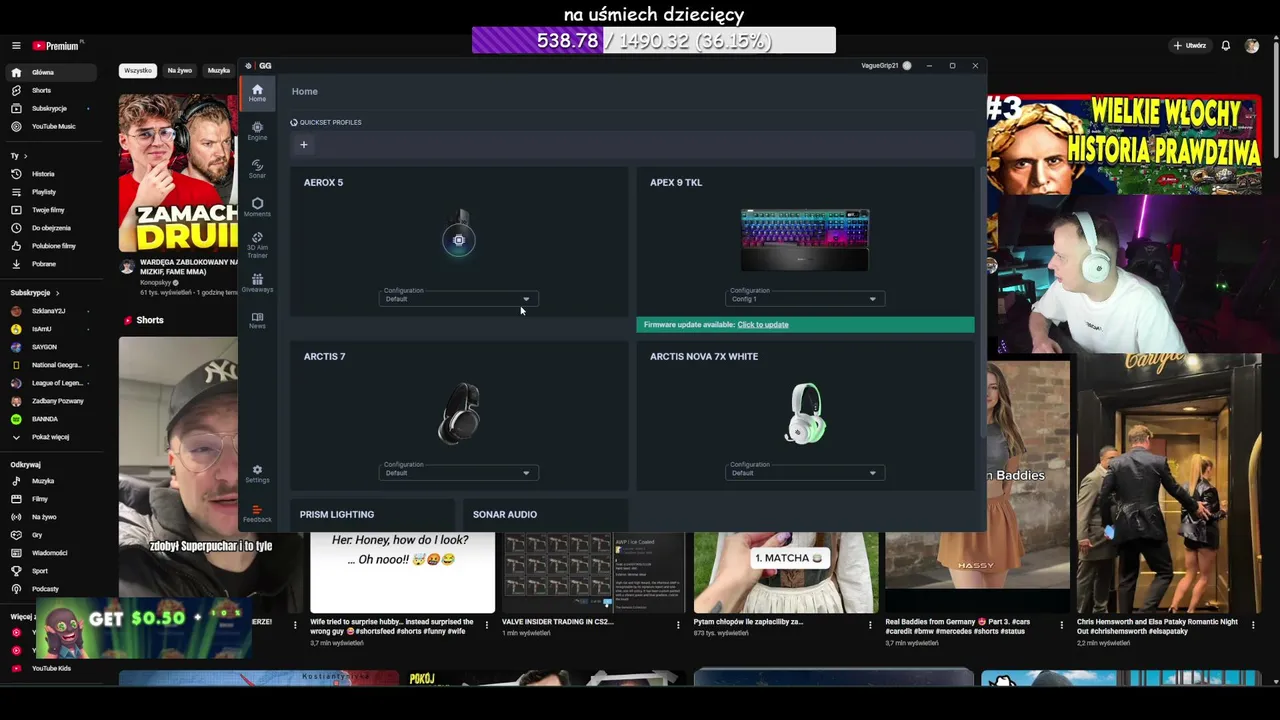Click the YouTube Premium logo
Viewport: 1280px width, 720px height.
coord(57,45)
